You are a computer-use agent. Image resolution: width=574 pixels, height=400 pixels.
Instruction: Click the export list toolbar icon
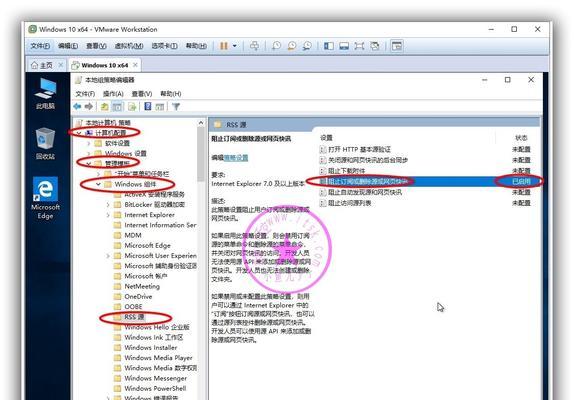click(x=132, y=106)
